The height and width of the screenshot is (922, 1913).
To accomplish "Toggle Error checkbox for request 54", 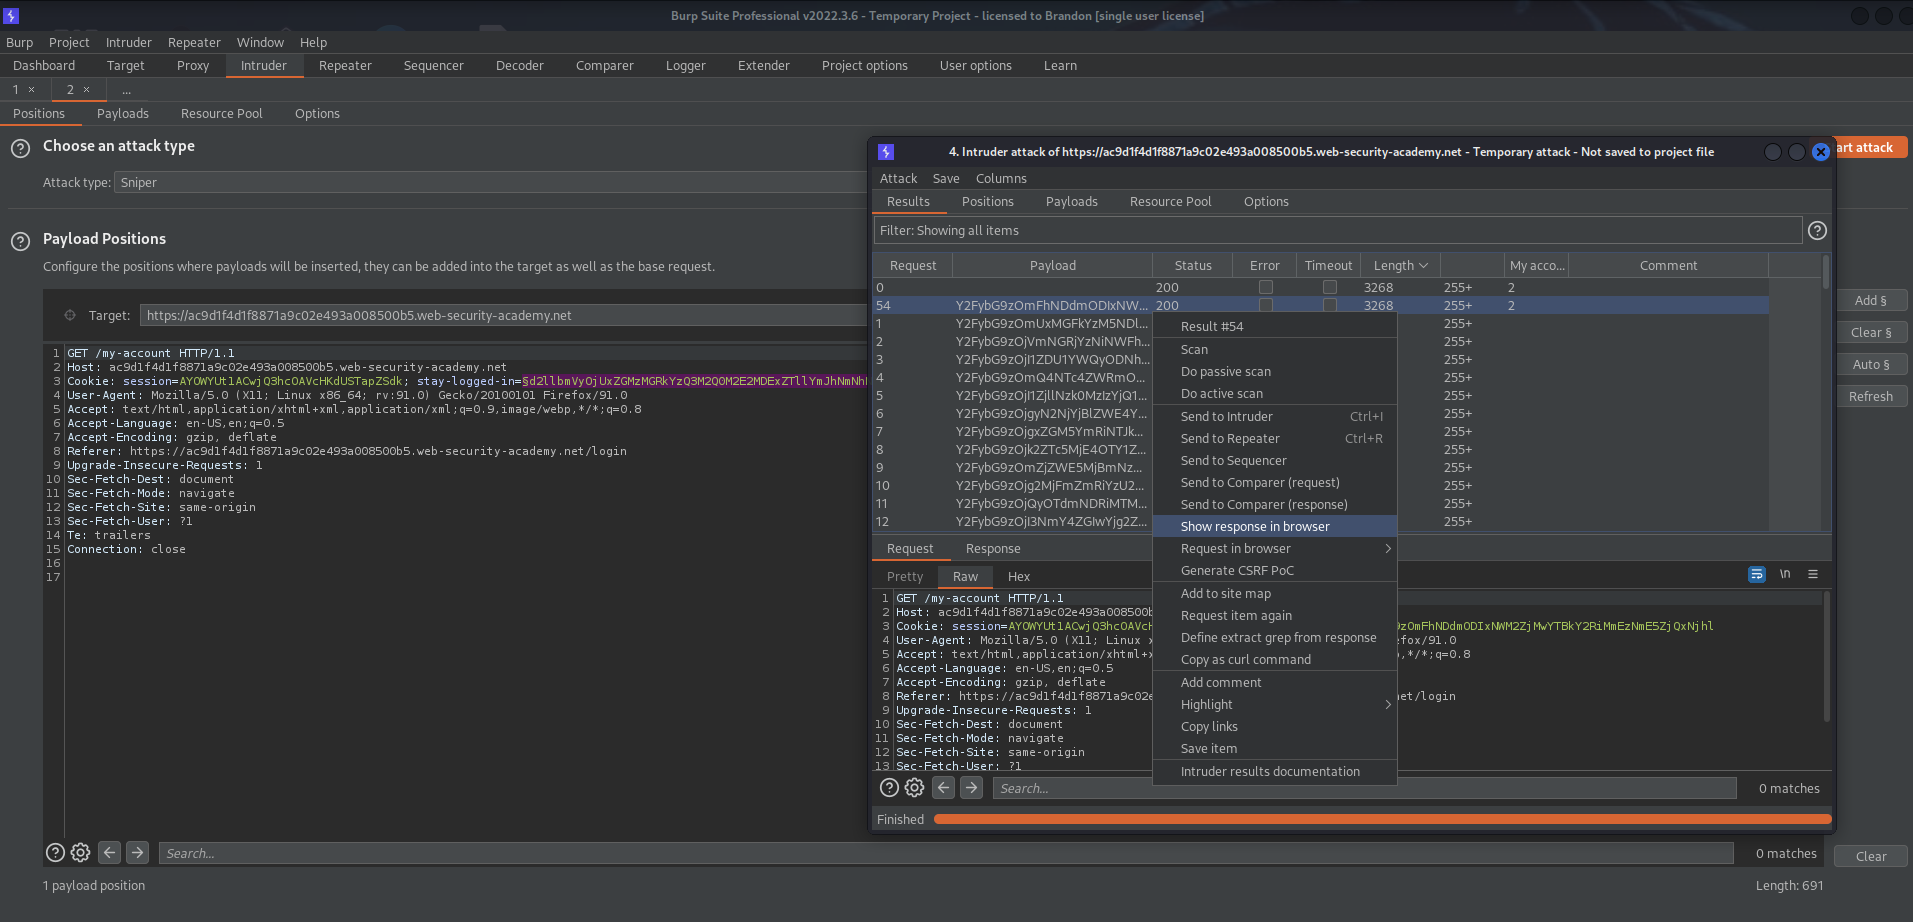I will pyautogui.click(x=1265, y=305).
